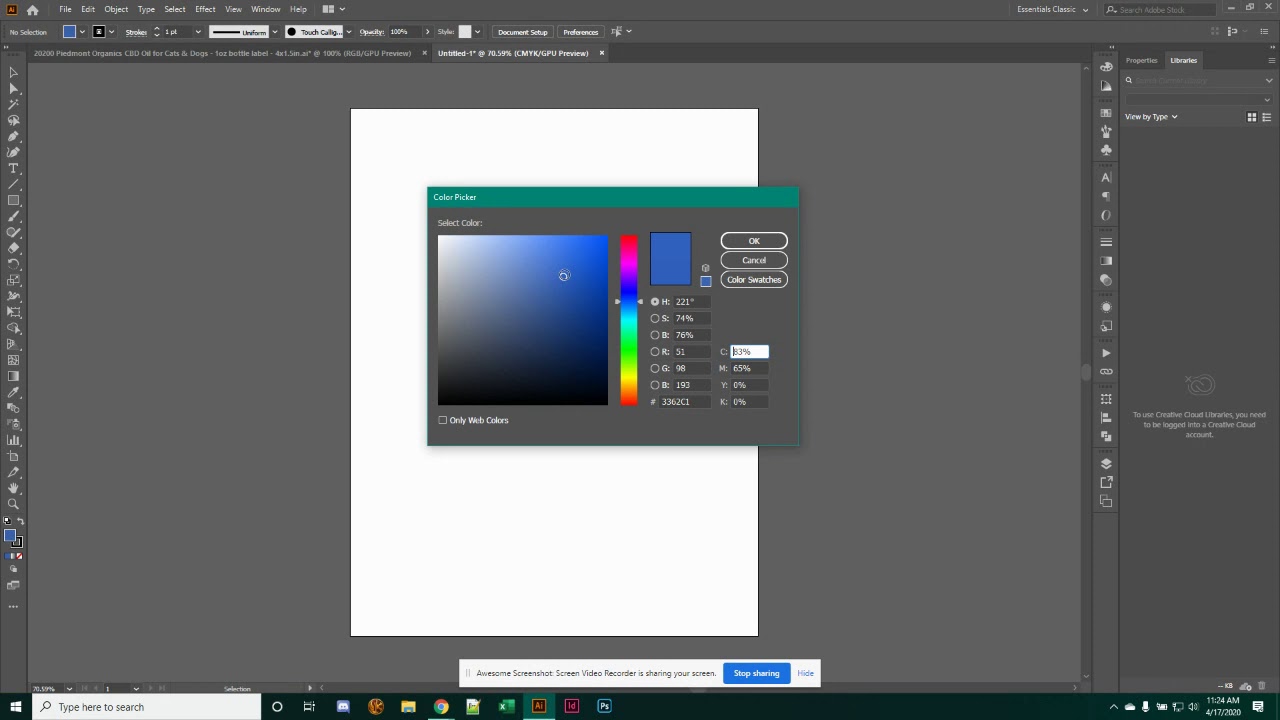
Task: Open the Appearance panel sun icon
Action: point(1106,307)
